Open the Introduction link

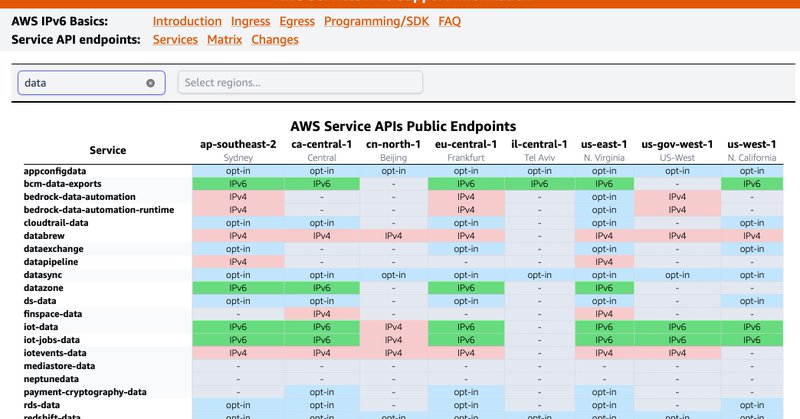tap(187, 21)
